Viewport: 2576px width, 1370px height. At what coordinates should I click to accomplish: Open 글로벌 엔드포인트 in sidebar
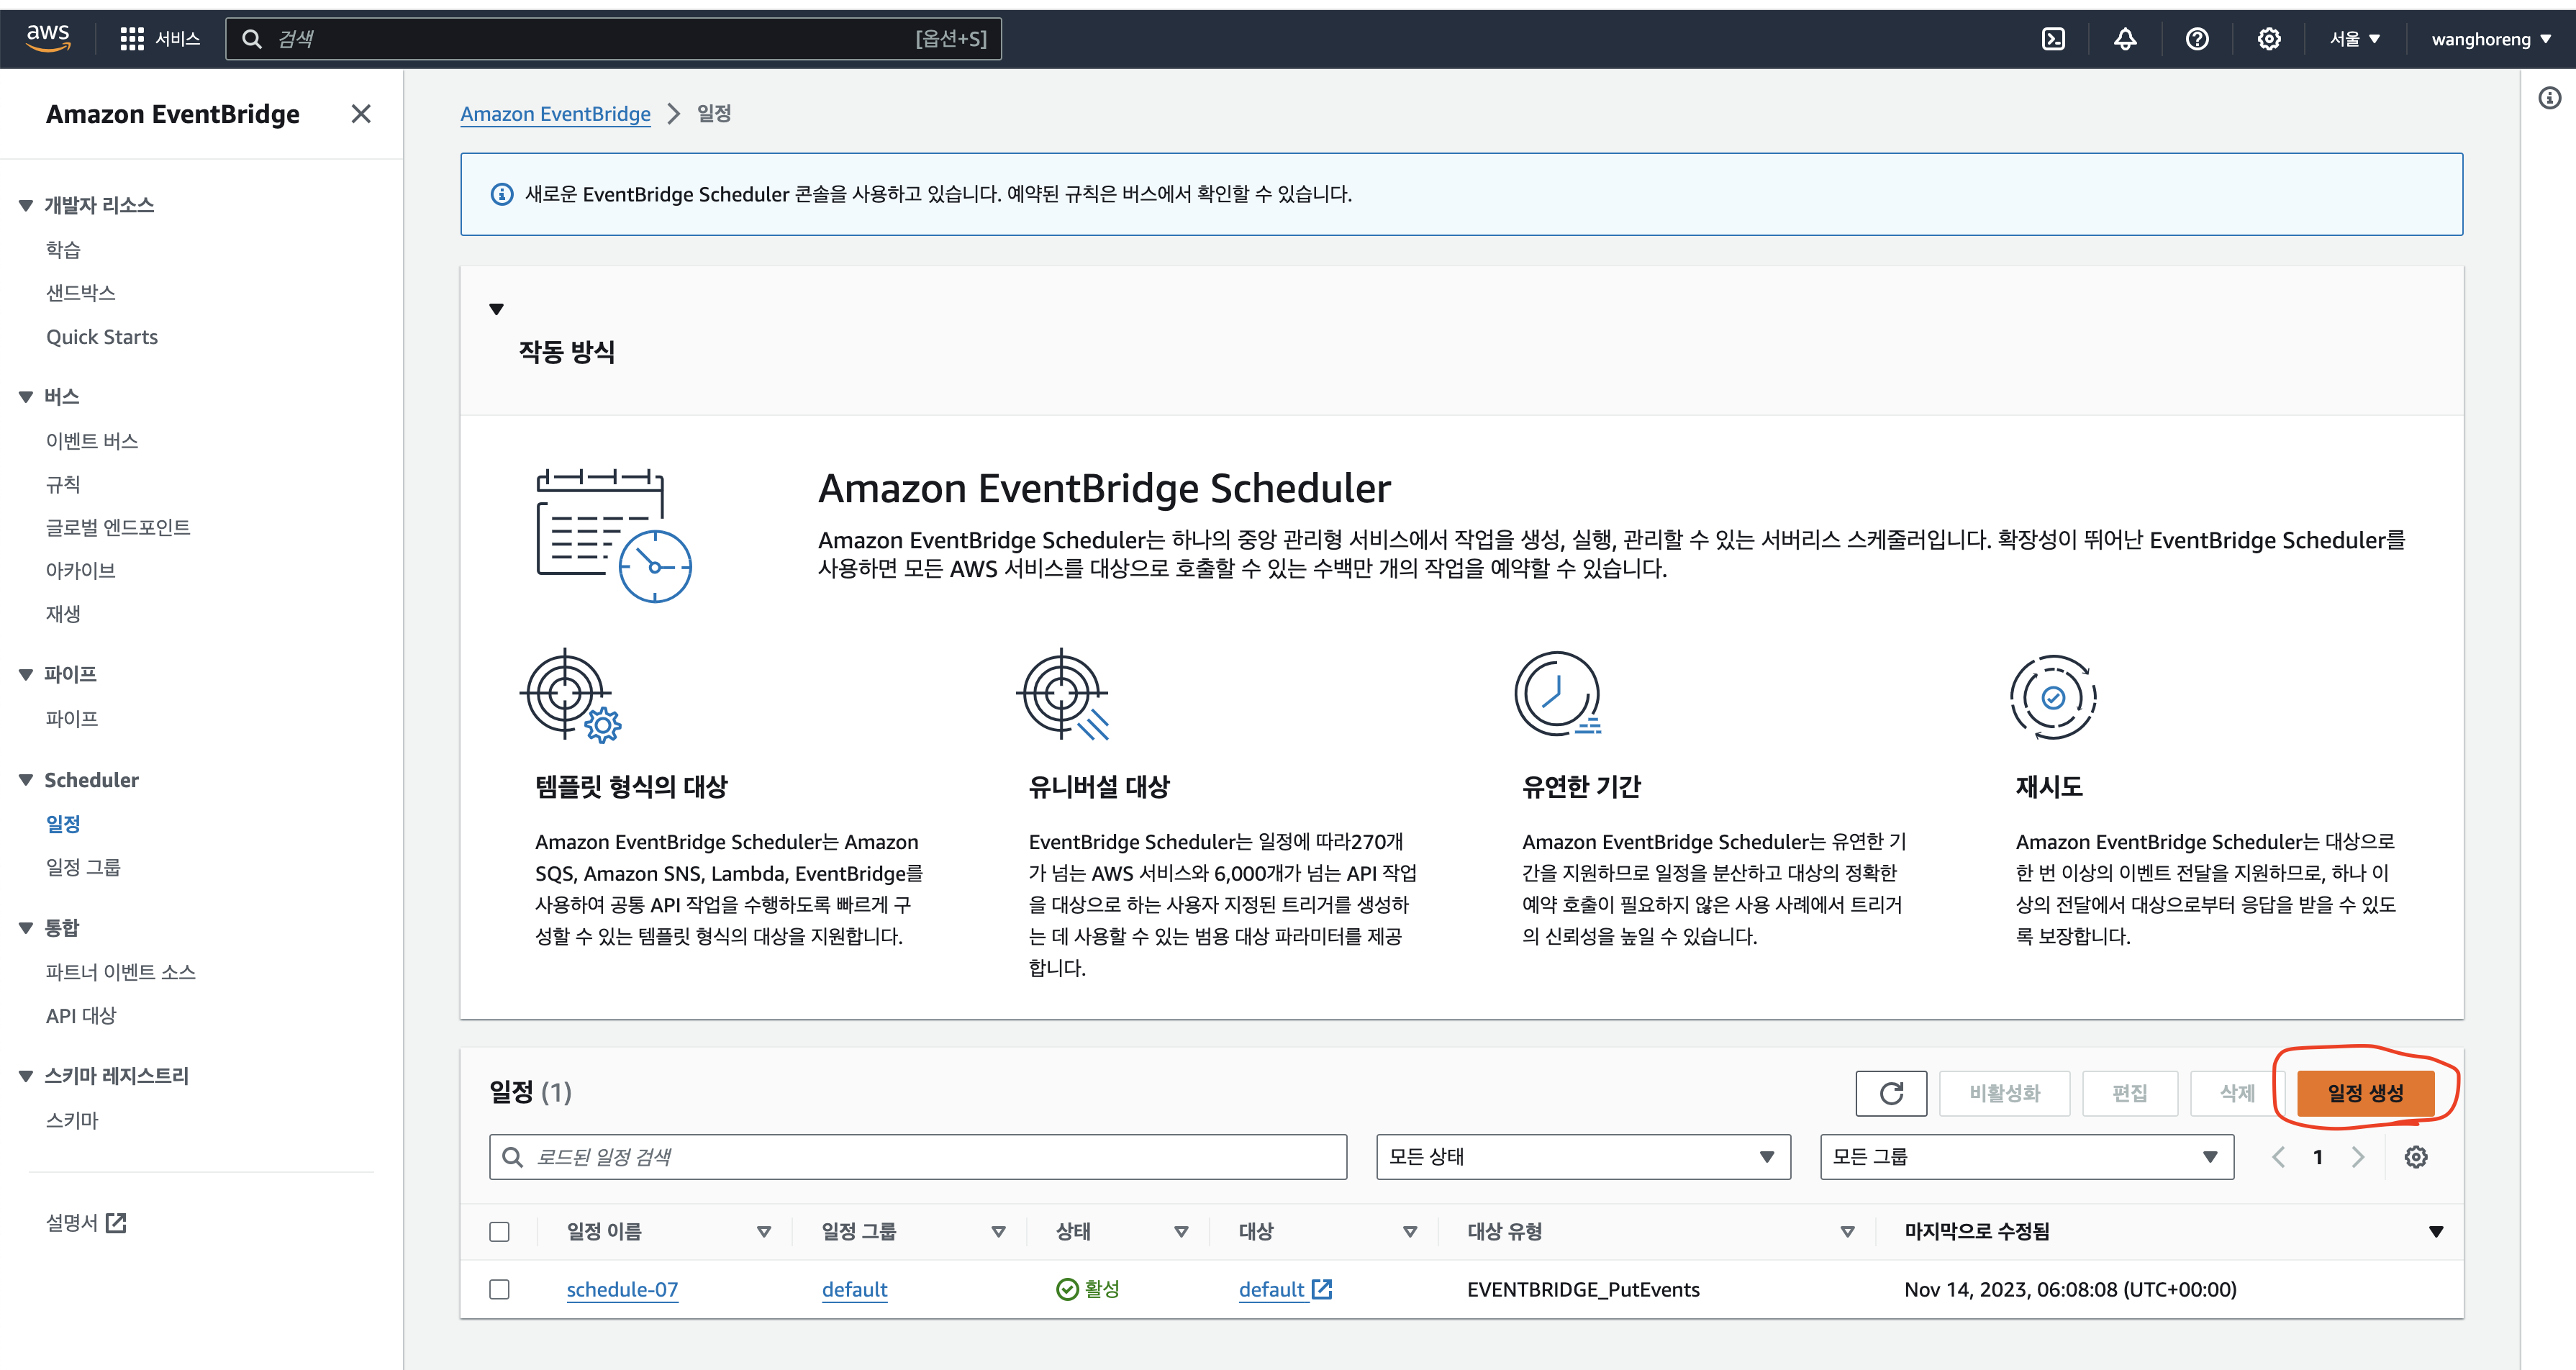[118, 527]
